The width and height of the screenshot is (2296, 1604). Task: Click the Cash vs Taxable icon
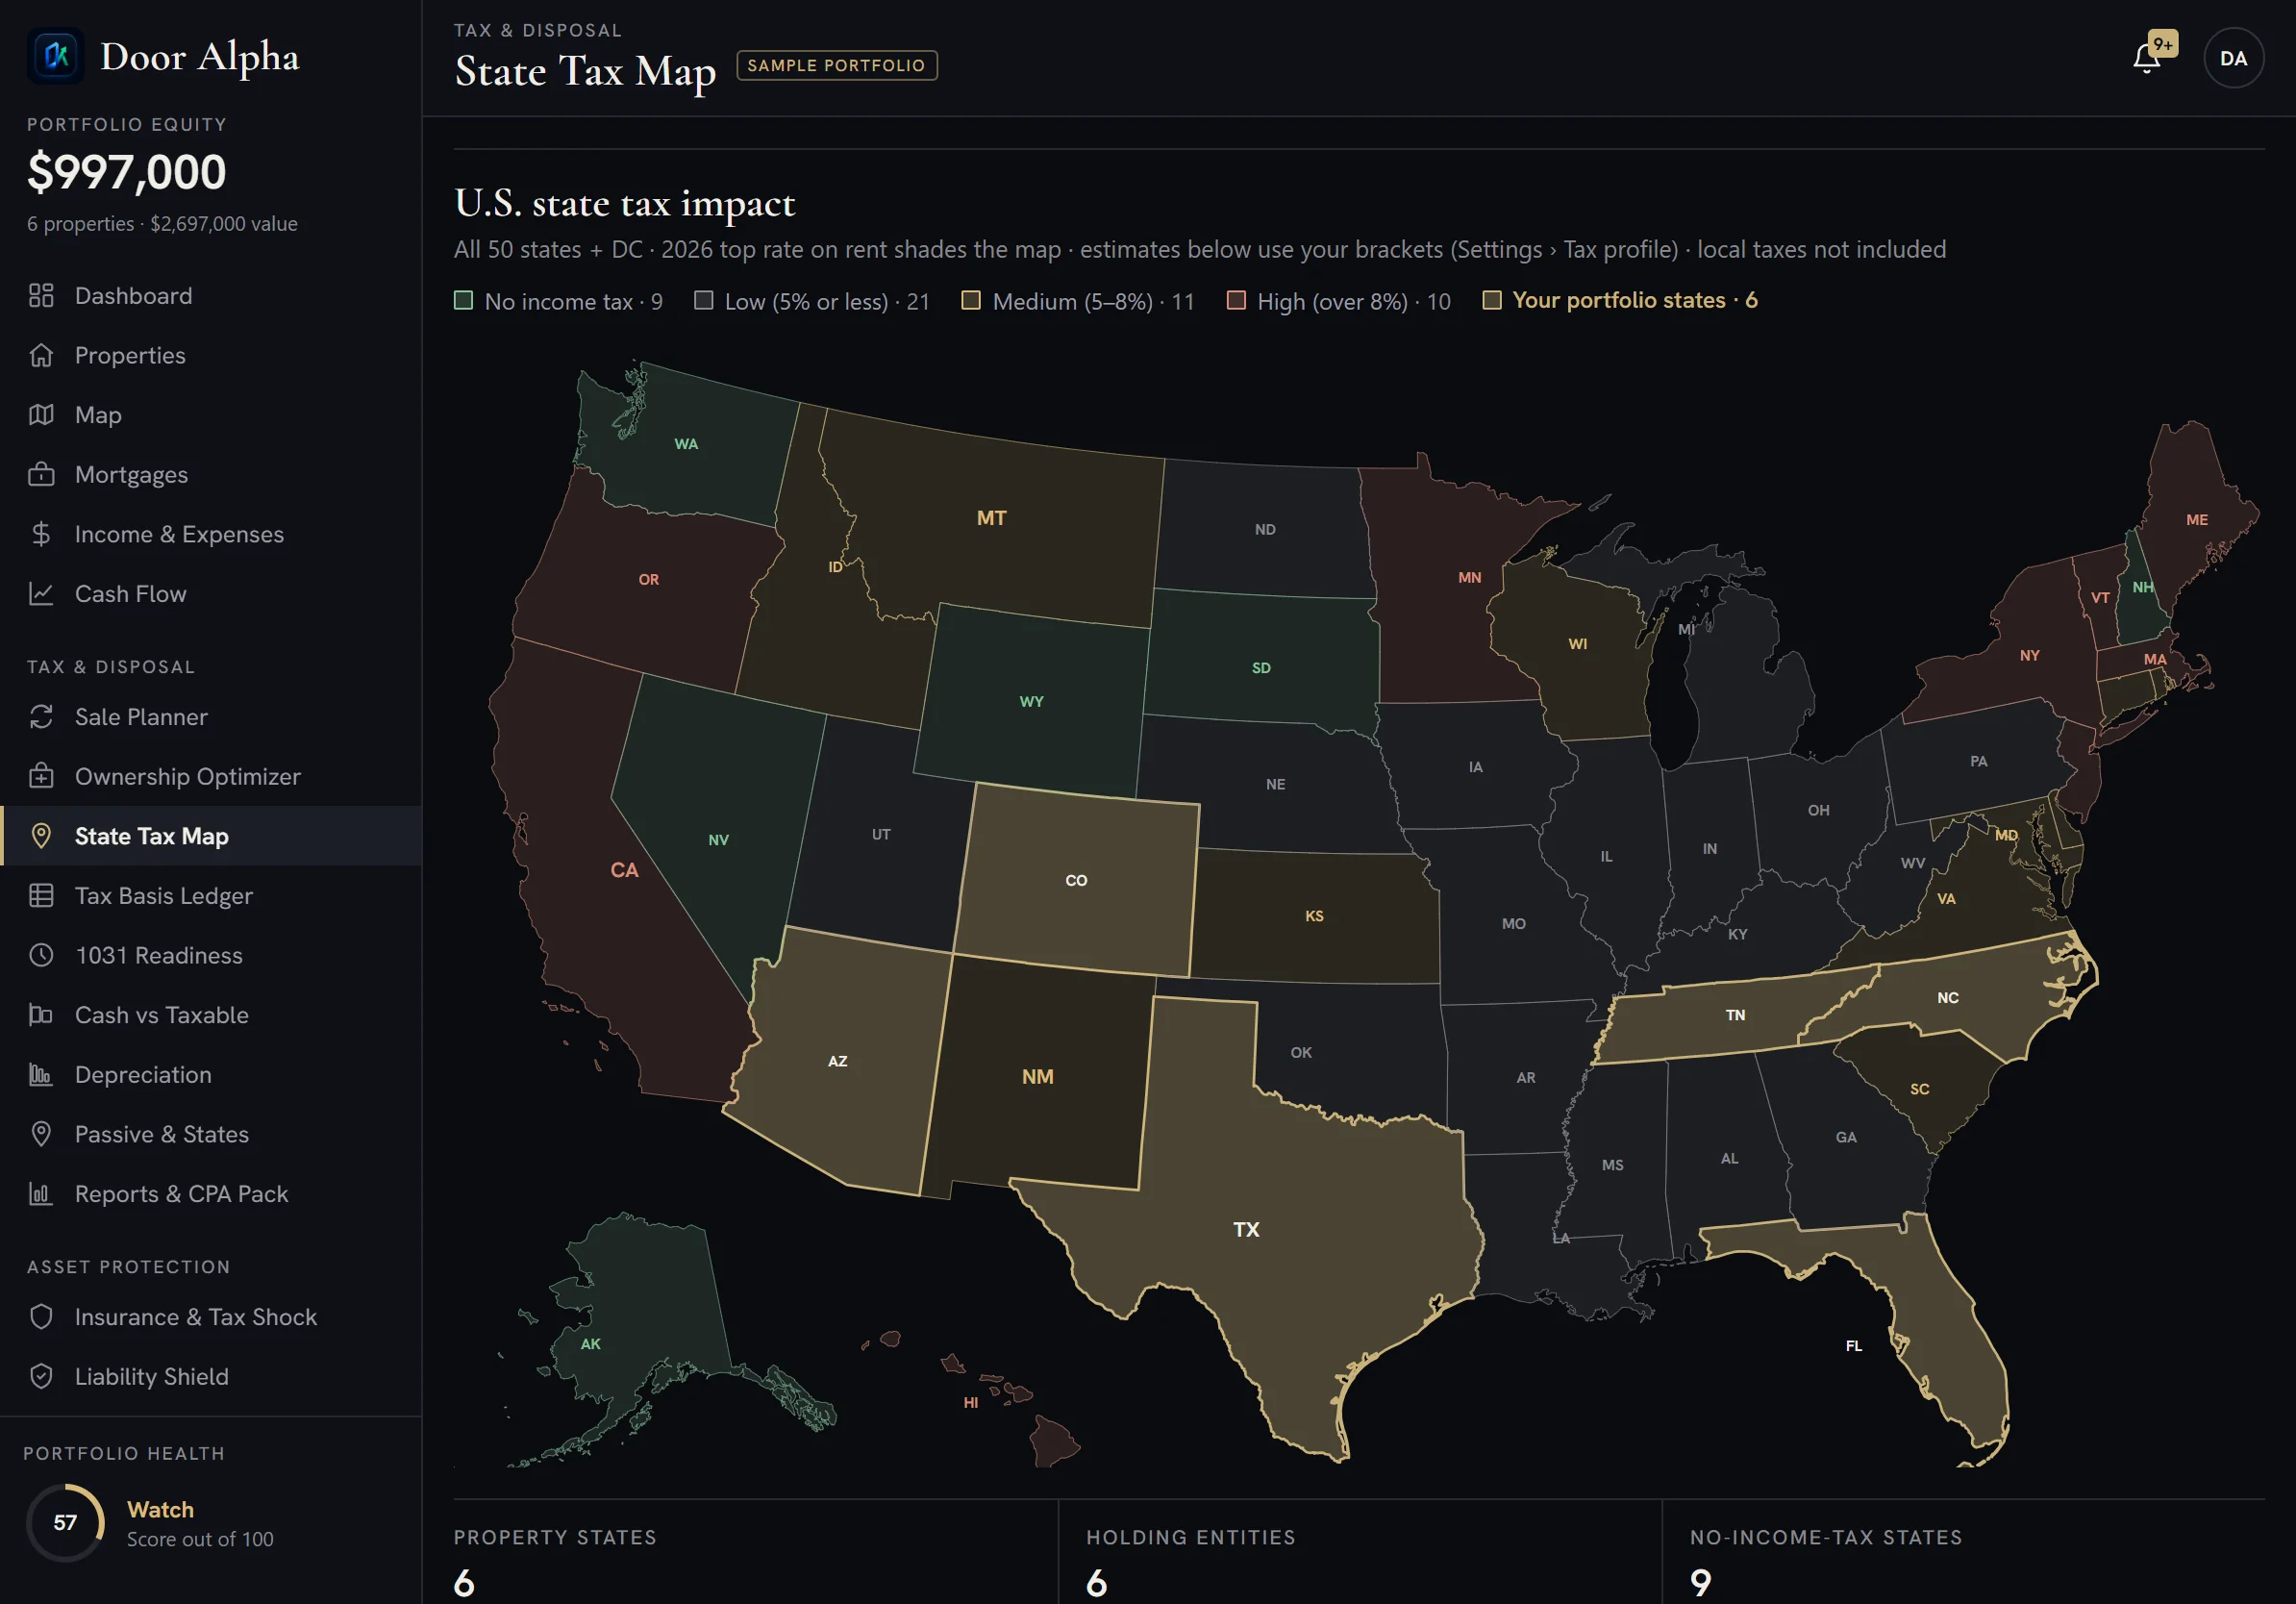(41, 1015)
